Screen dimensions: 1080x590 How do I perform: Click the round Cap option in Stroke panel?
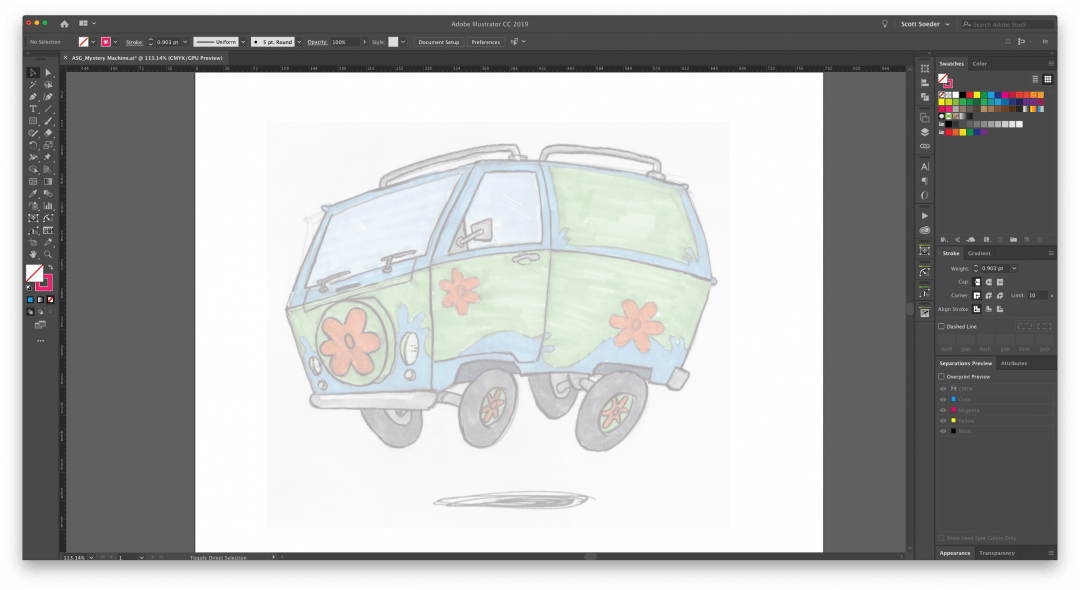pos(988,281)
